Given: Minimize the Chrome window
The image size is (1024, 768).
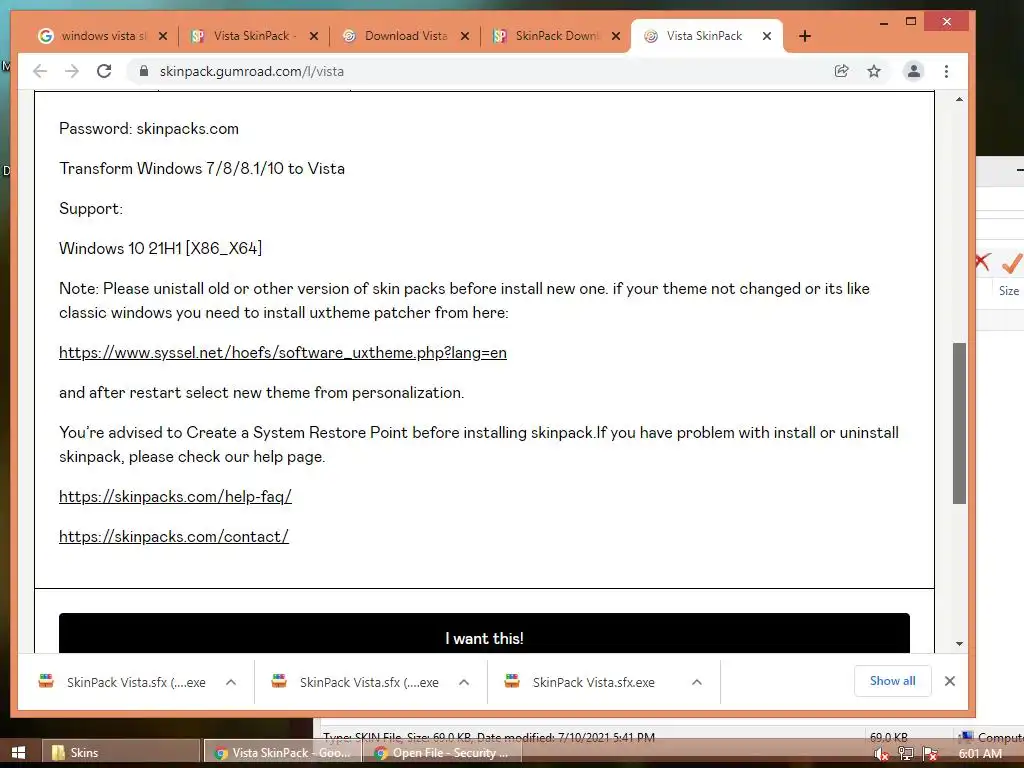Looking at the screenshot, I should [x=884, y=22].
